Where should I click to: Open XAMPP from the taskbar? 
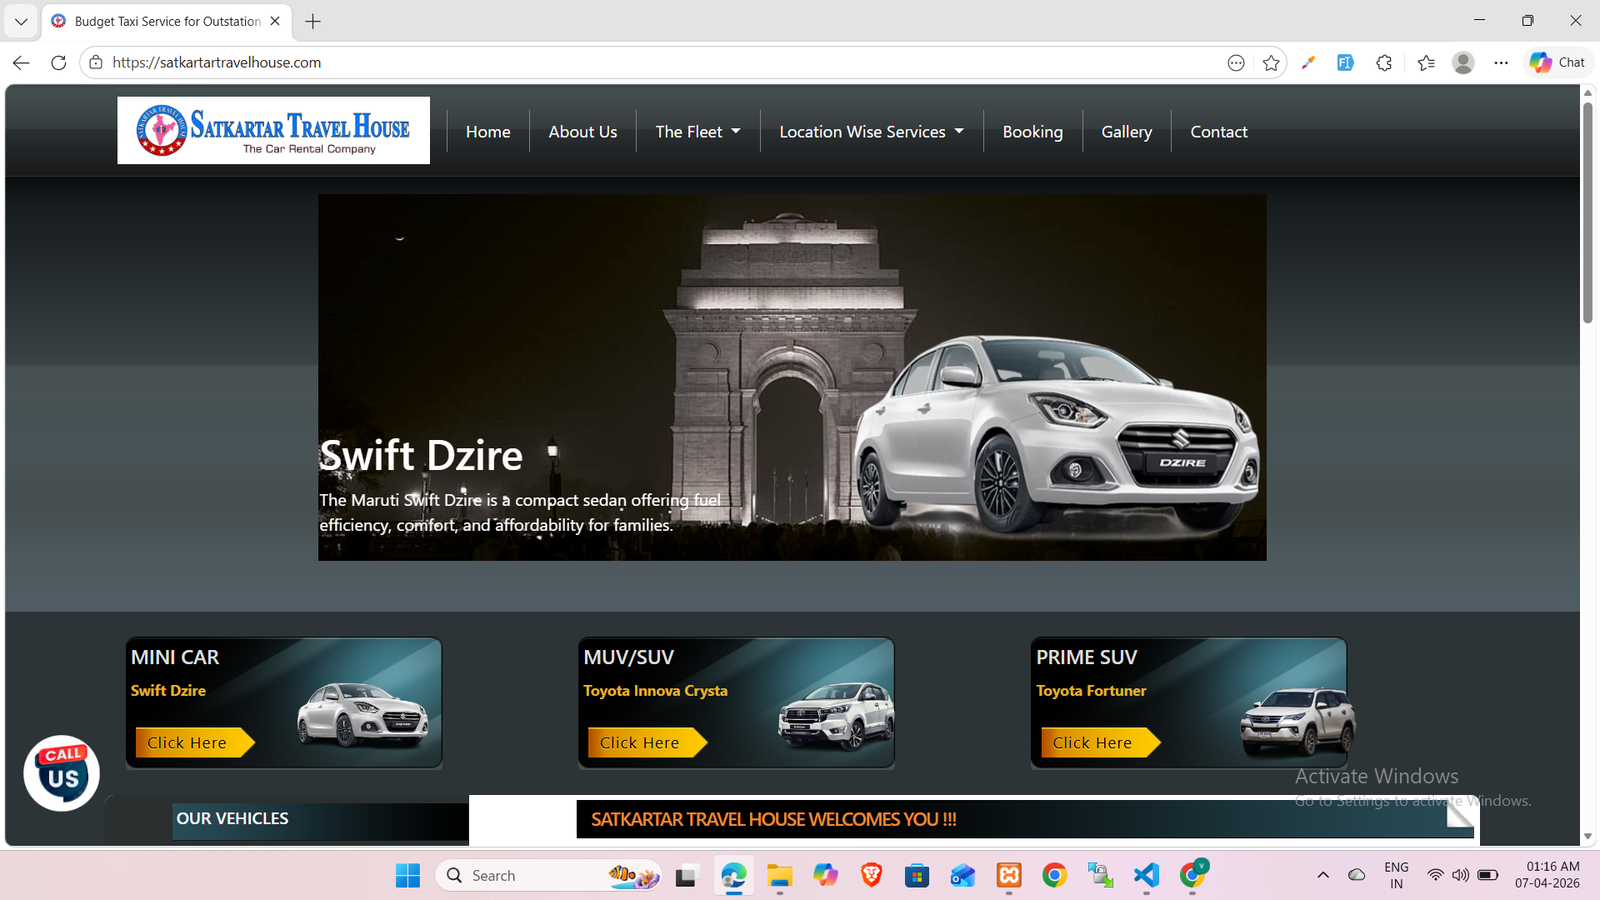(x=1009, y=875)
